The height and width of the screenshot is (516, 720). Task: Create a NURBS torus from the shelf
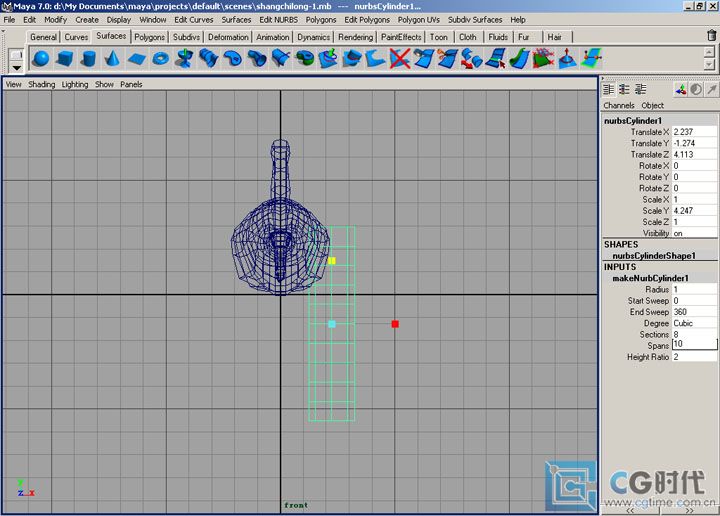(160, 59)
